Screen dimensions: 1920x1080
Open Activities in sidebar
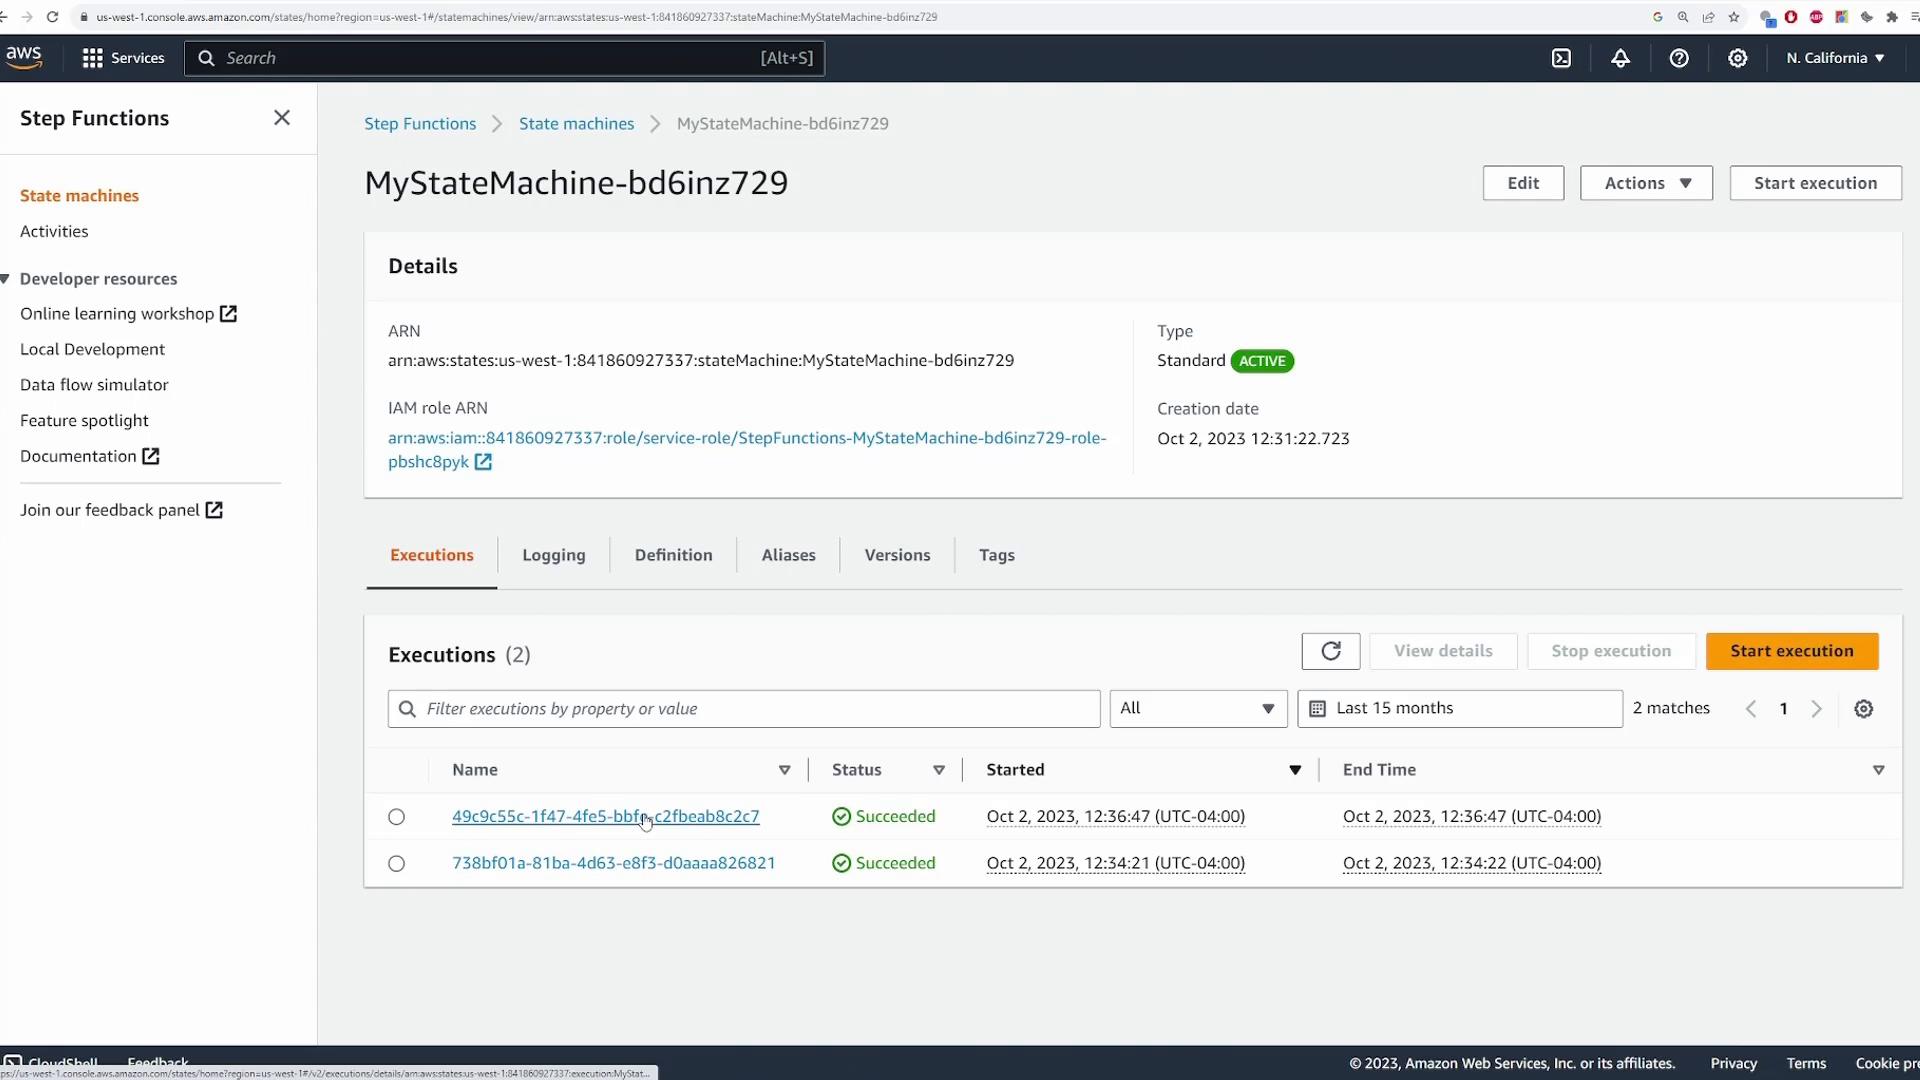pos(54,232)
